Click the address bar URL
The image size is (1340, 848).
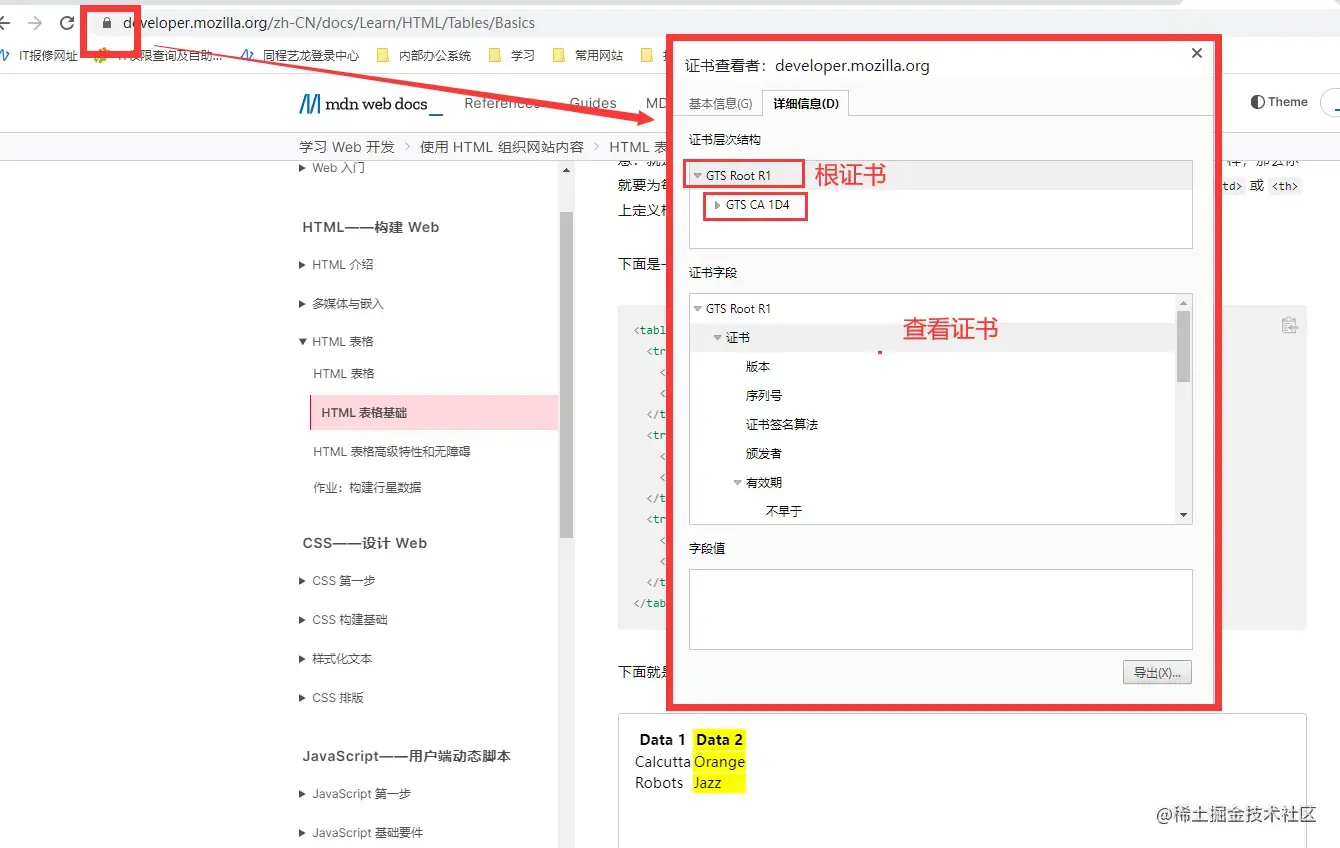pos(328,23)
